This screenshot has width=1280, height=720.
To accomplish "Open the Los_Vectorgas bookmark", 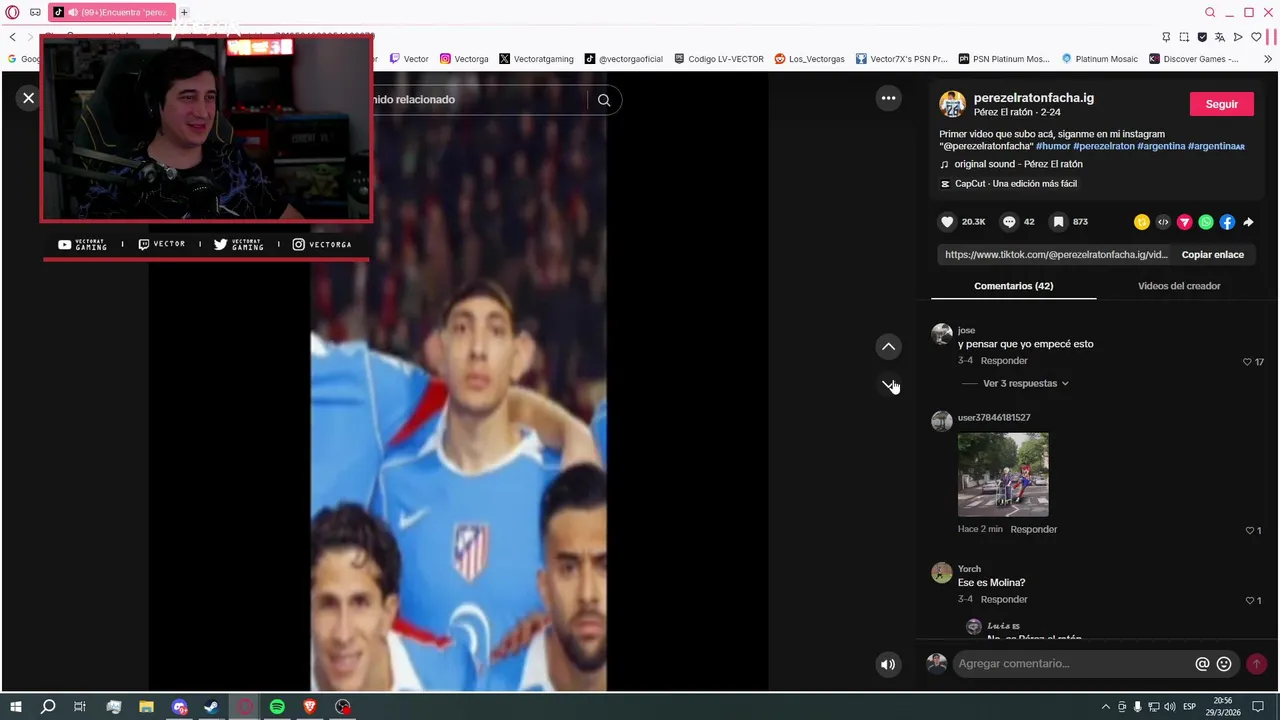I will coord(810,59).
